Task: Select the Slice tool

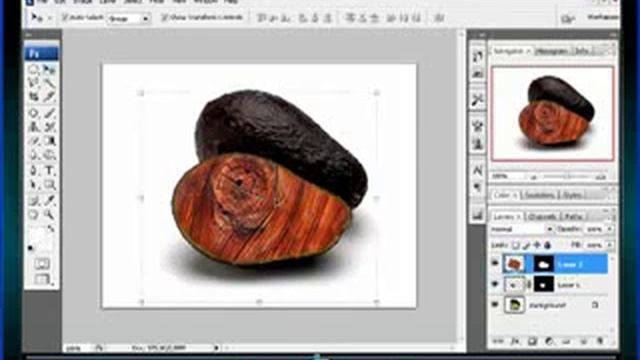Action: (50, 97)
